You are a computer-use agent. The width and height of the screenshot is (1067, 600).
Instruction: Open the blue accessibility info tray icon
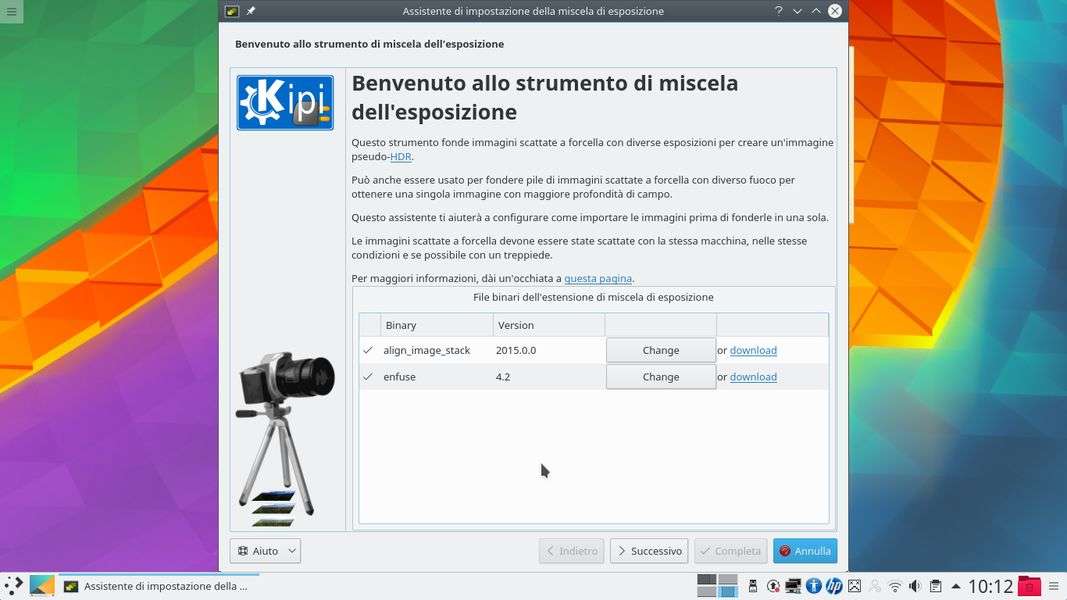(x=814, y=586)
